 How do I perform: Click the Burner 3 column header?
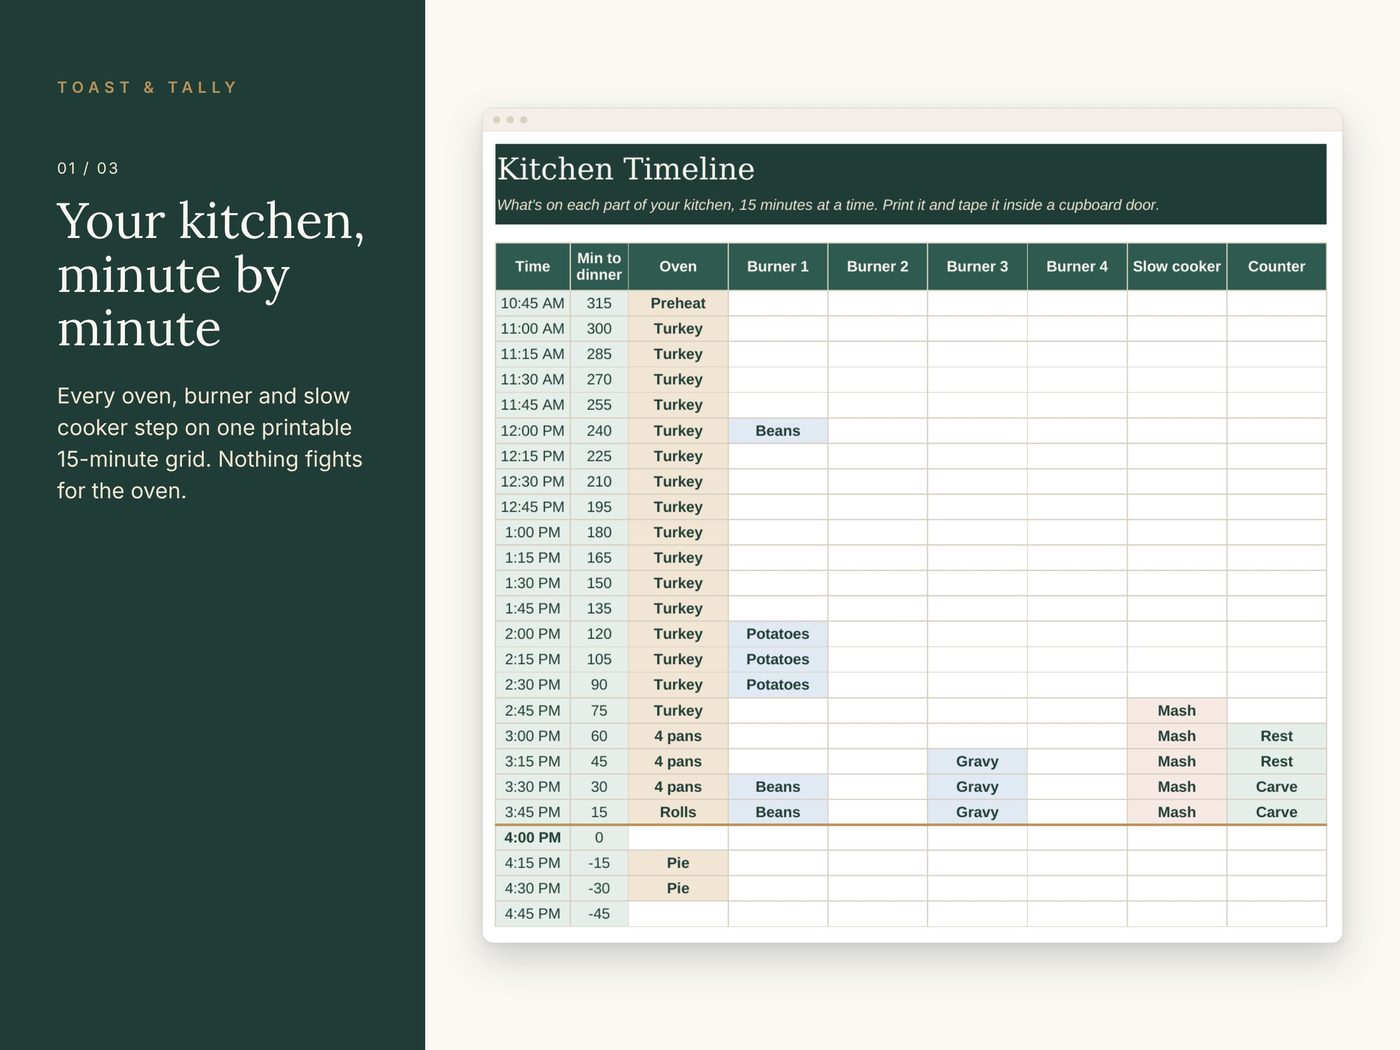(x=978, y=267)
